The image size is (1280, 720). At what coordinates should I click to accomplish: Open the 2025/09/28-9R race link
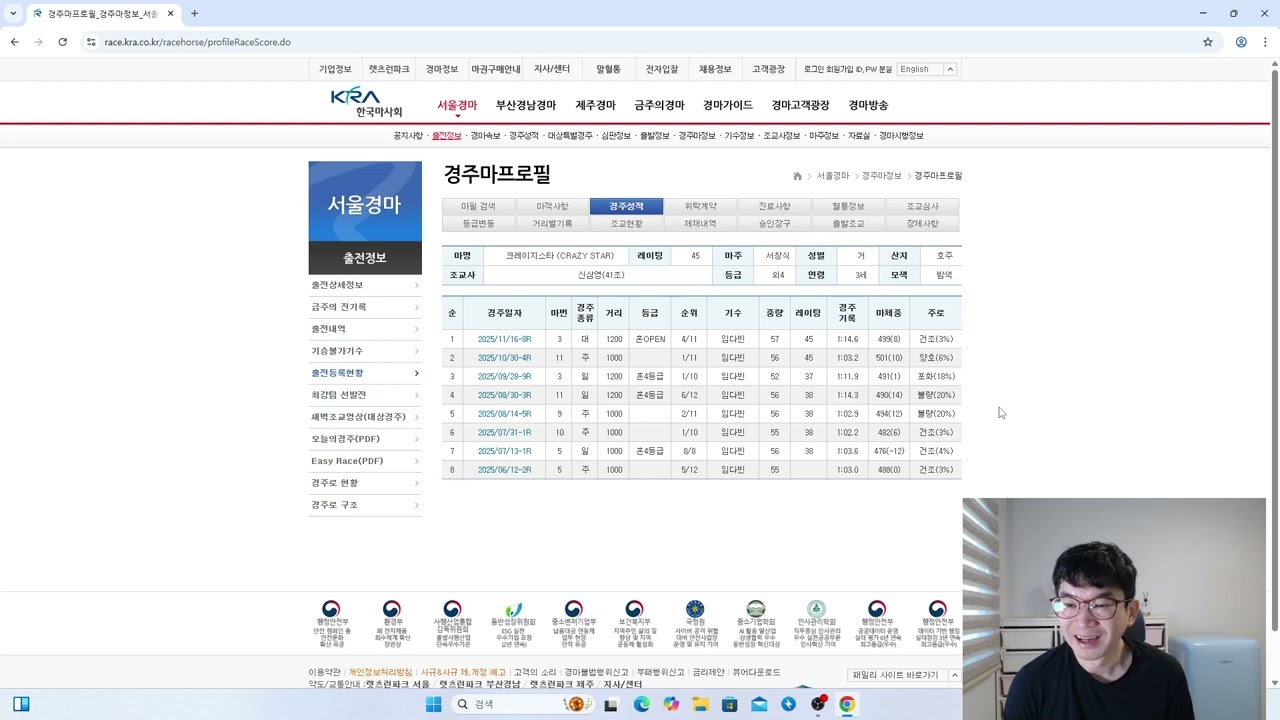click(504, 377)
